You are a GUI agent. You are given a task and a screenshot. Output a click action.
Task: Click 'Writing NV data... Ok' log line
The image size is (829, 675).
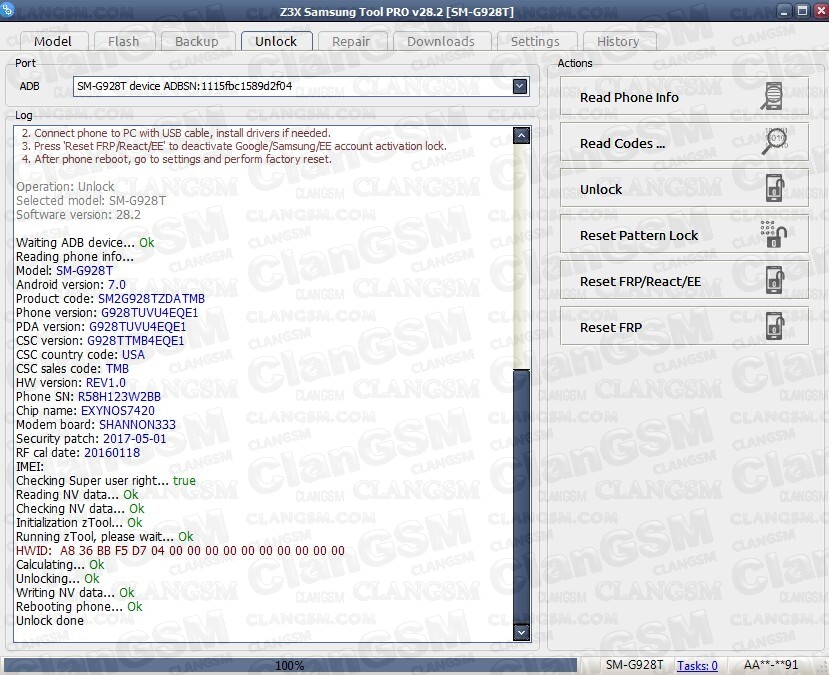click(76, 593)
